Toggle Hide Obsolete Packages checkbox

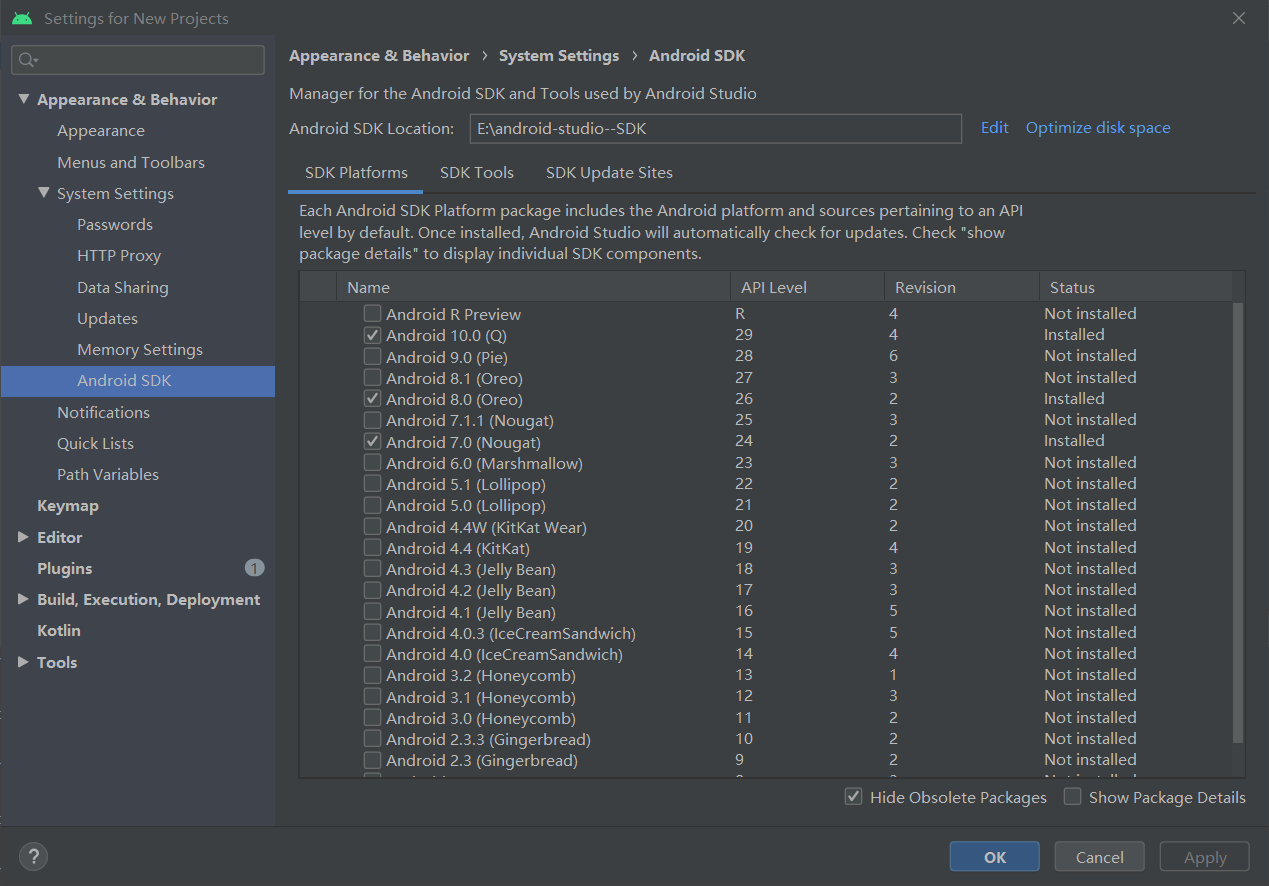(853, 797)
